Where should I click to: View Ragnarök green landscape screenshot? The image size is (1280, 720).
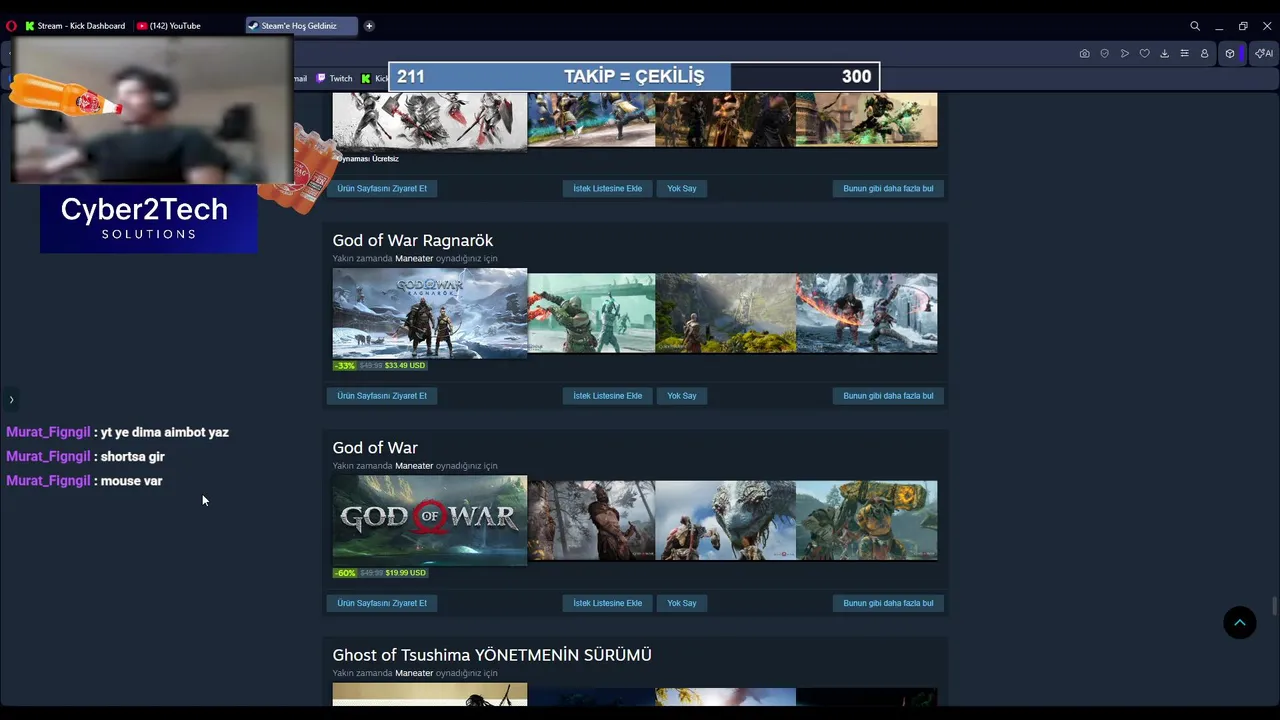(726, 313)
